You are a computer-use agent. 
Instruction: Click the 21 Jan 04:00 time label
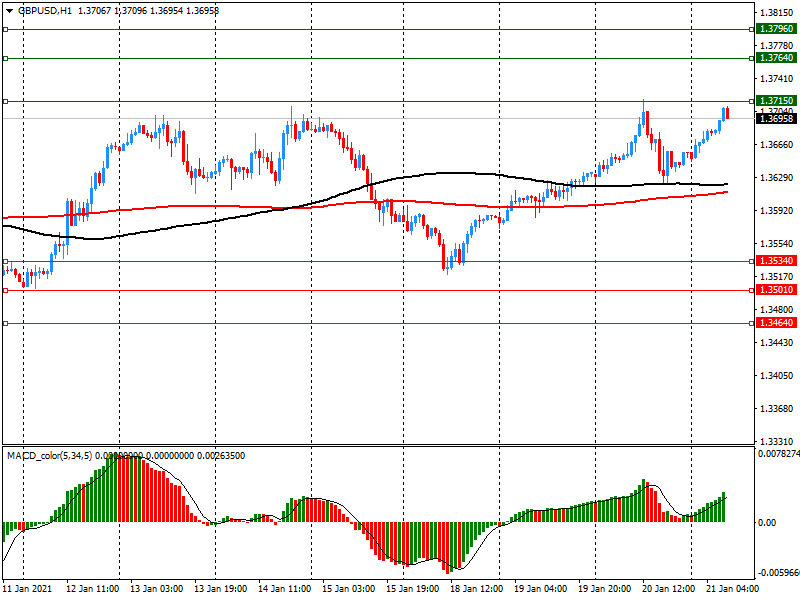734,589
